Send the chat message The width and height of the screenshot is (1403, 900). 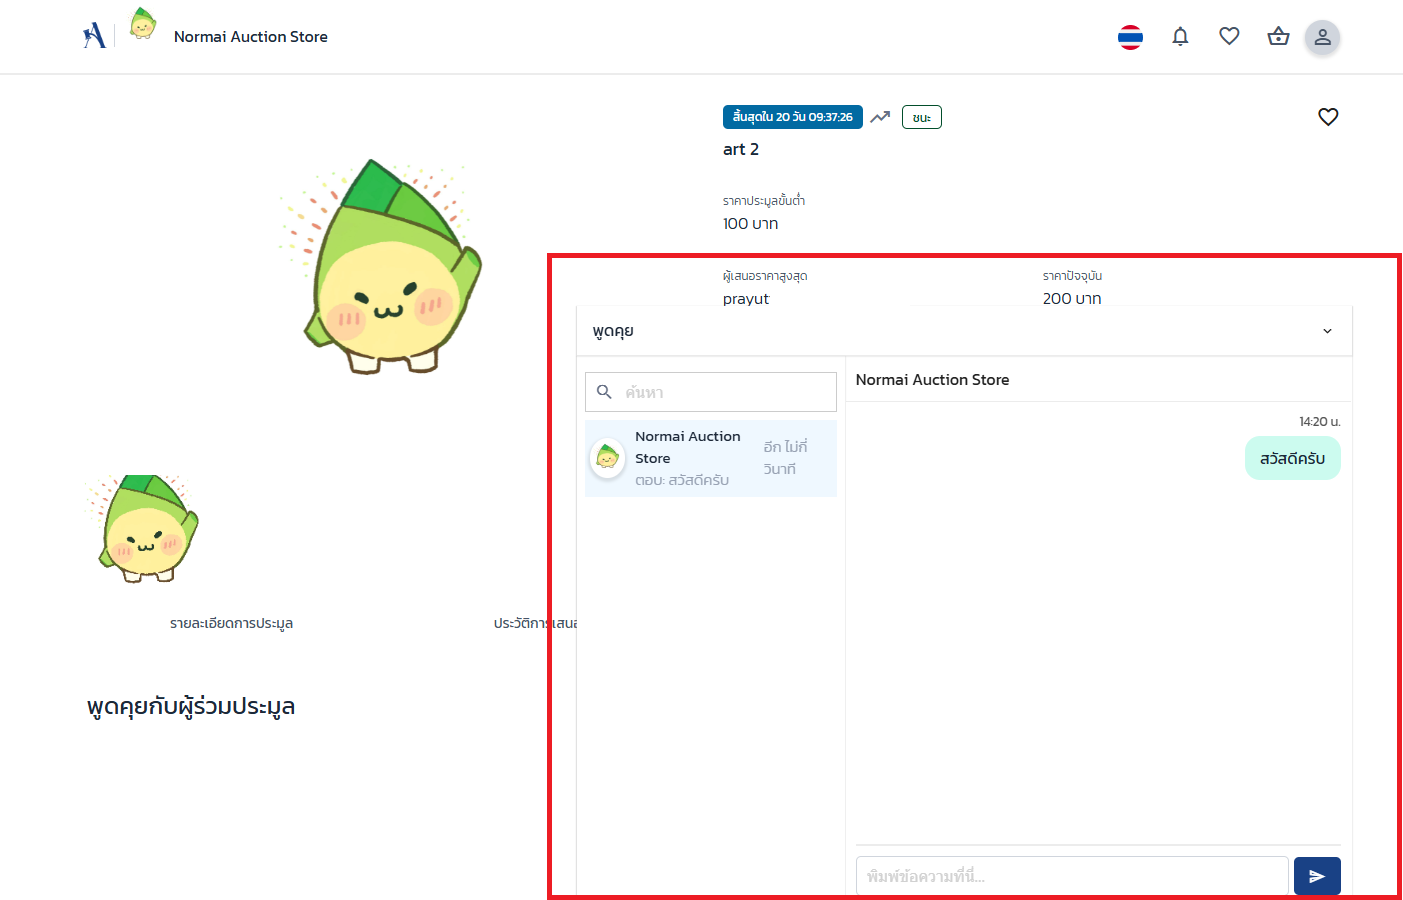(1316, 876)
